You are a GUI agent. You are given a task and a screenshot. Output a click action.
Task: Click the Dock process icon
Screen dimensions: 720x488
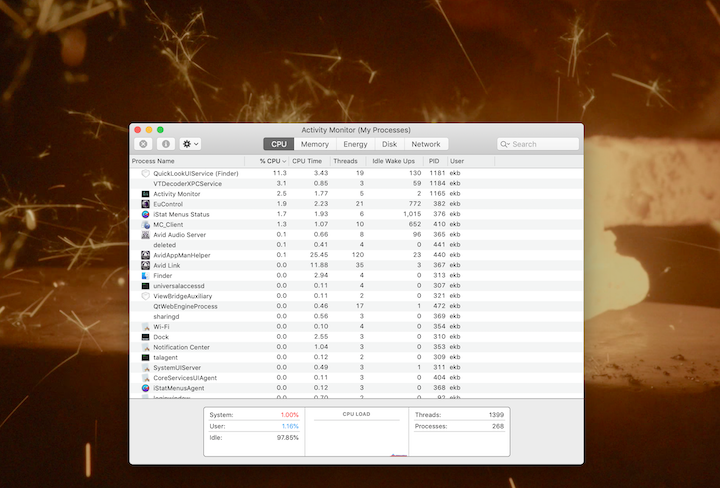[x=146, y=337]
